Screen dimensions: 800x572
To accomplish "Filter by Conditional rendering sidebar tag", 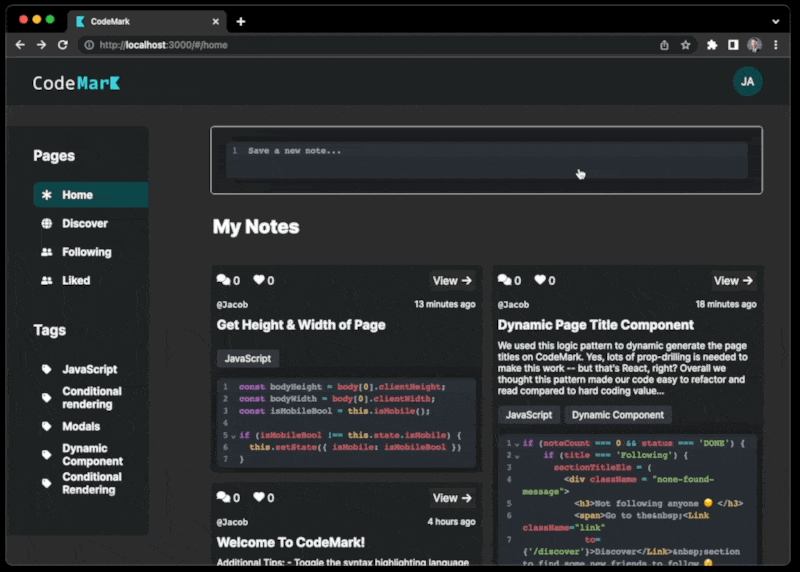I will (x=92, y=397).
